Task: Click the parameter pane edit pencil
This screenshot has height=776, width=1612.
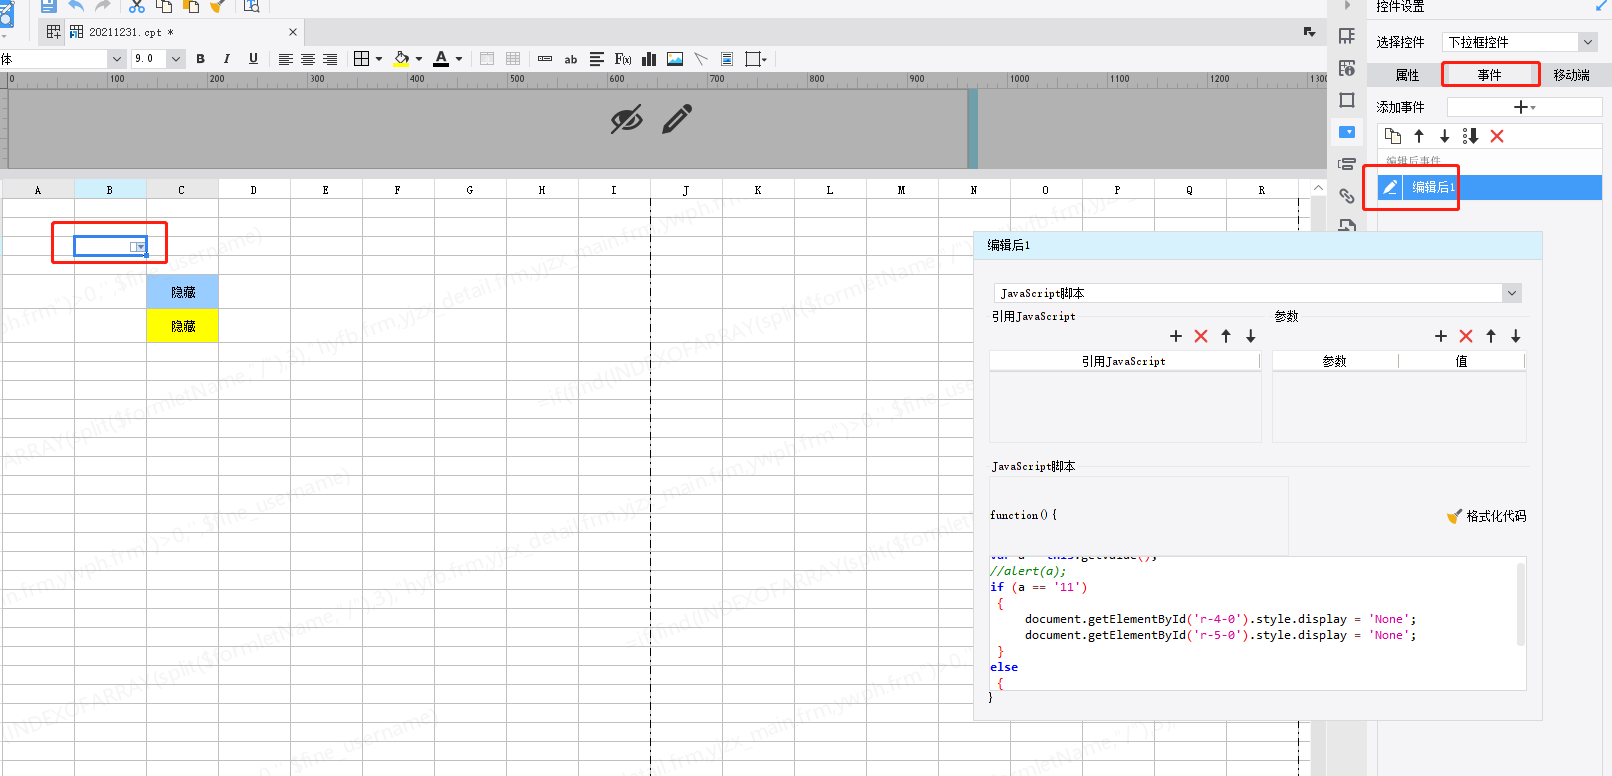Action: point(677,119)
